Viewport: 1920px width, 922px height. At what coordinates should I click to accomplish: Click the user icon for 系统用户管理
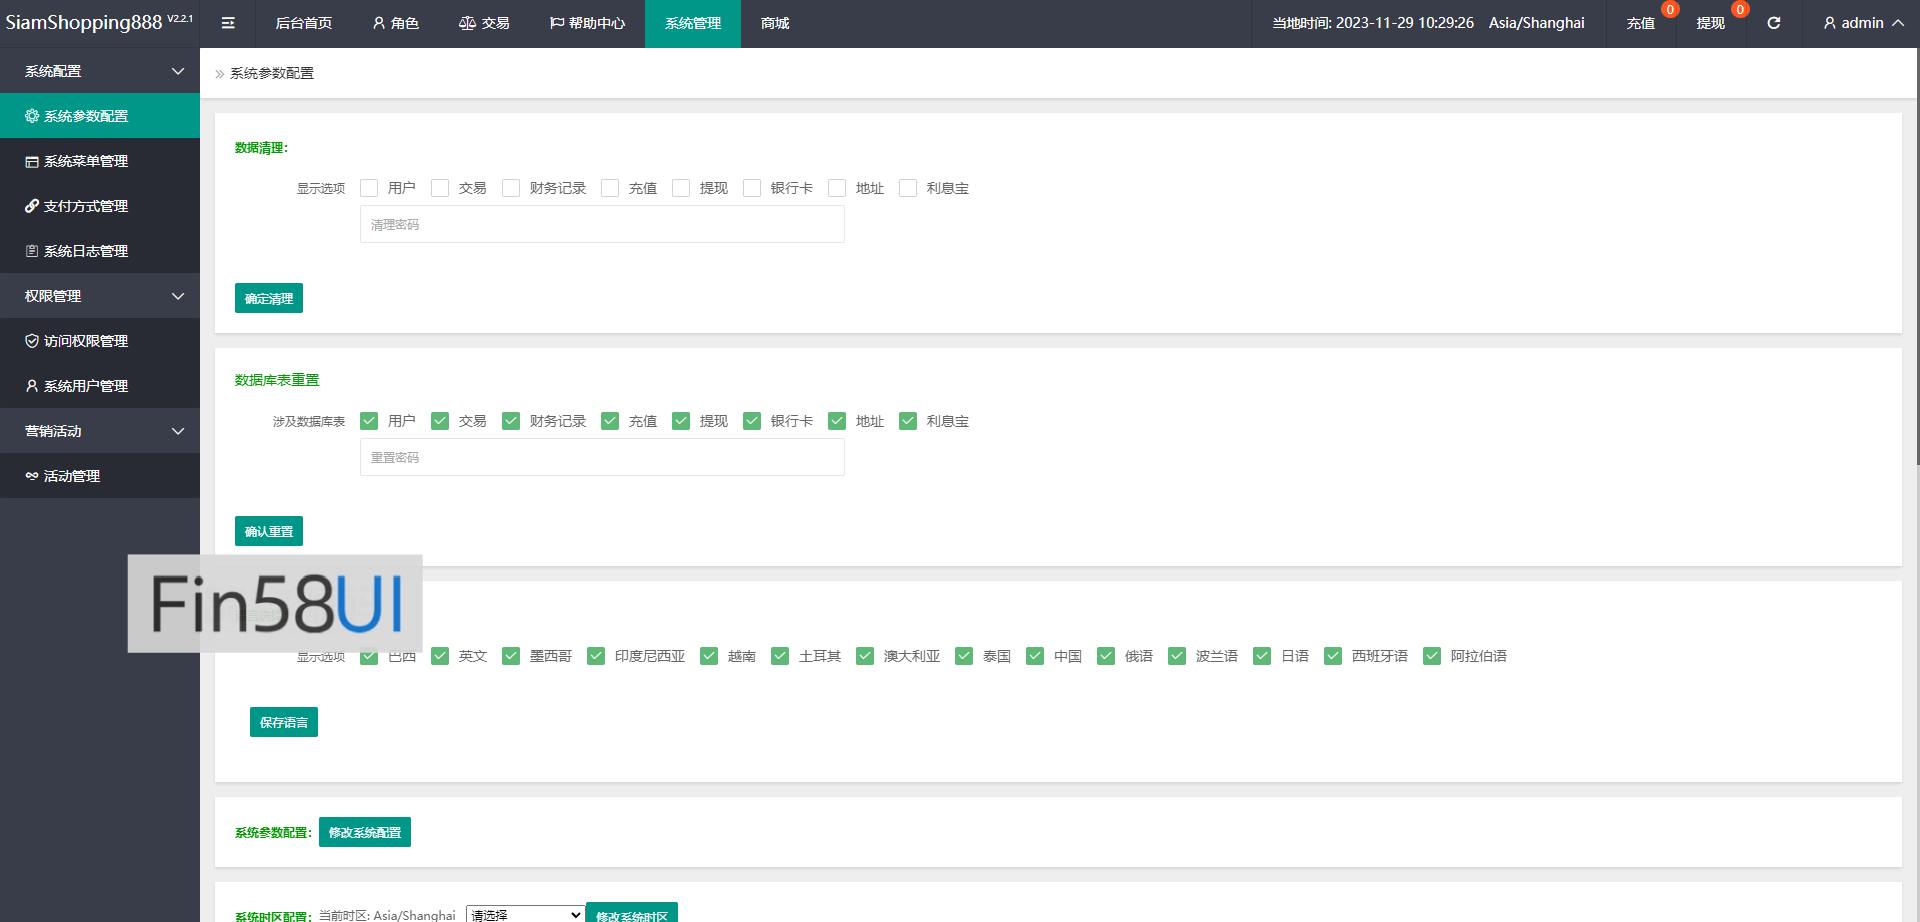pyautogui.click(x=32, y=386)
